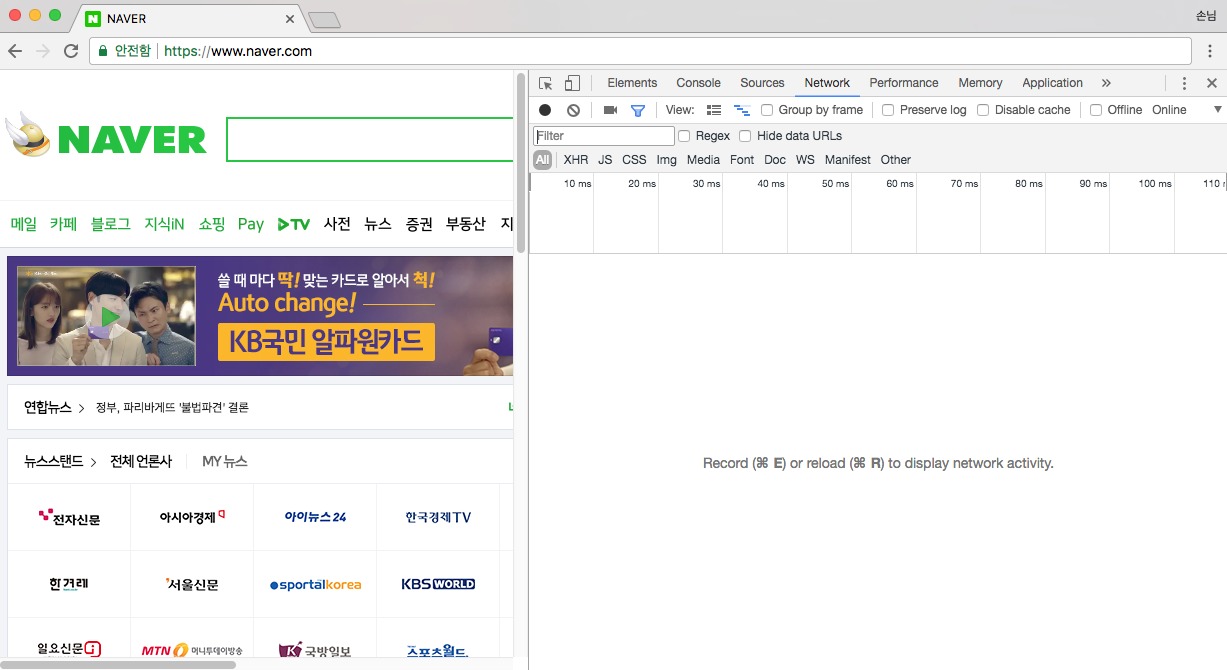Open the 뉴스 link

point(378,224)
